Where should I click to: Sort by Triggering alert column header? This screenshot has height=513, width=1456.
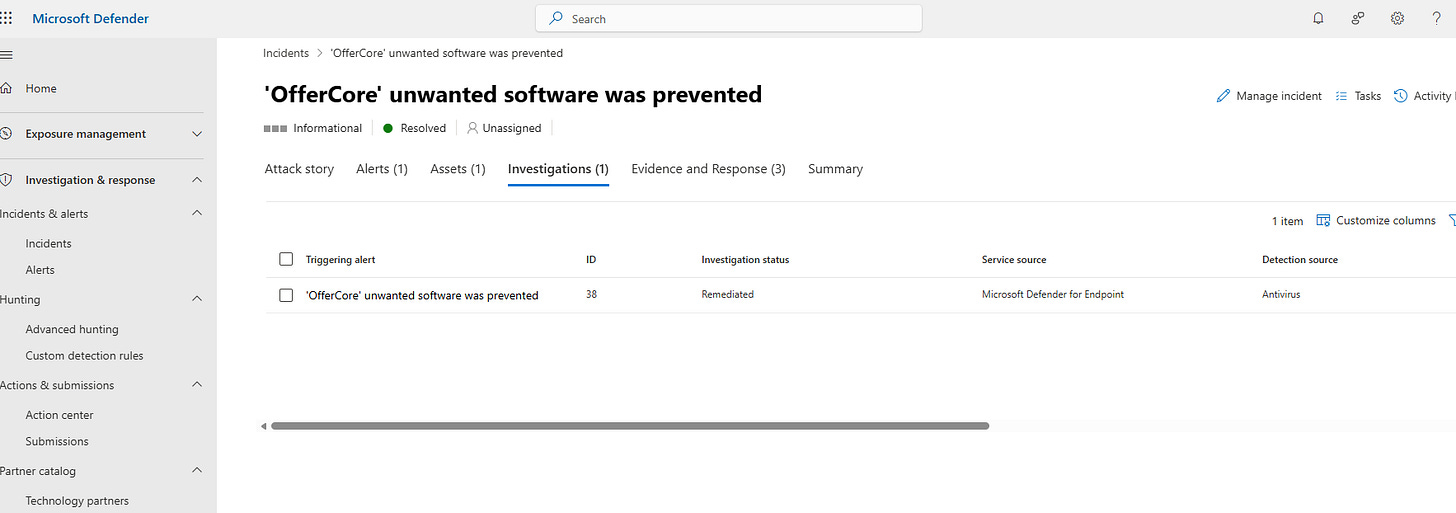[x=340, y=259]
